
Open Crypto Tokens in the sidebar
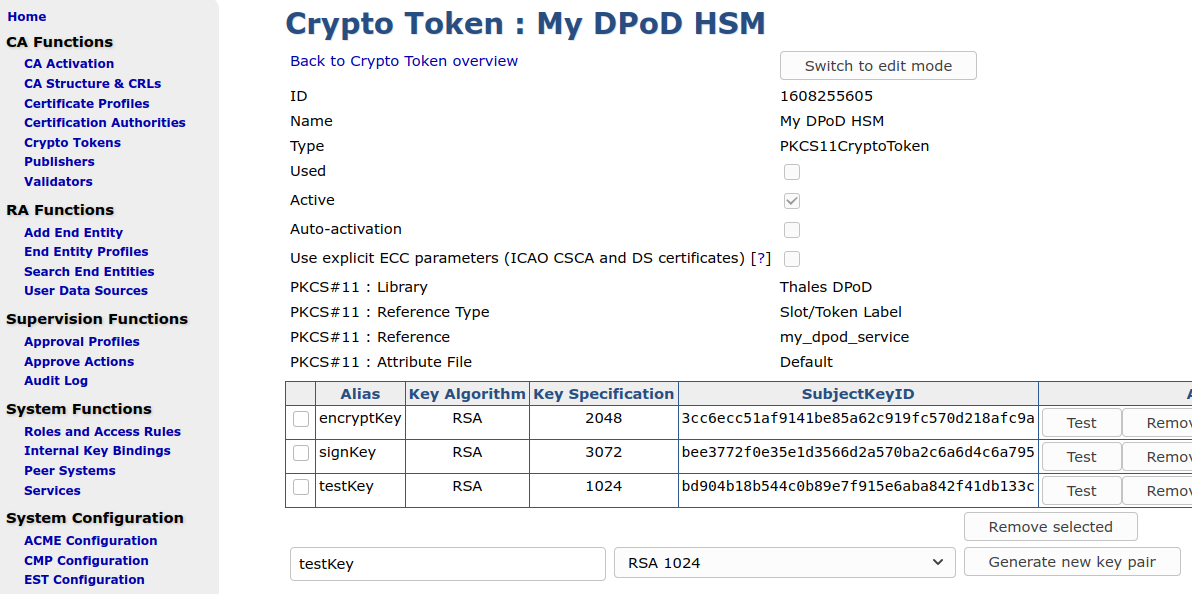tap(72, 143)
